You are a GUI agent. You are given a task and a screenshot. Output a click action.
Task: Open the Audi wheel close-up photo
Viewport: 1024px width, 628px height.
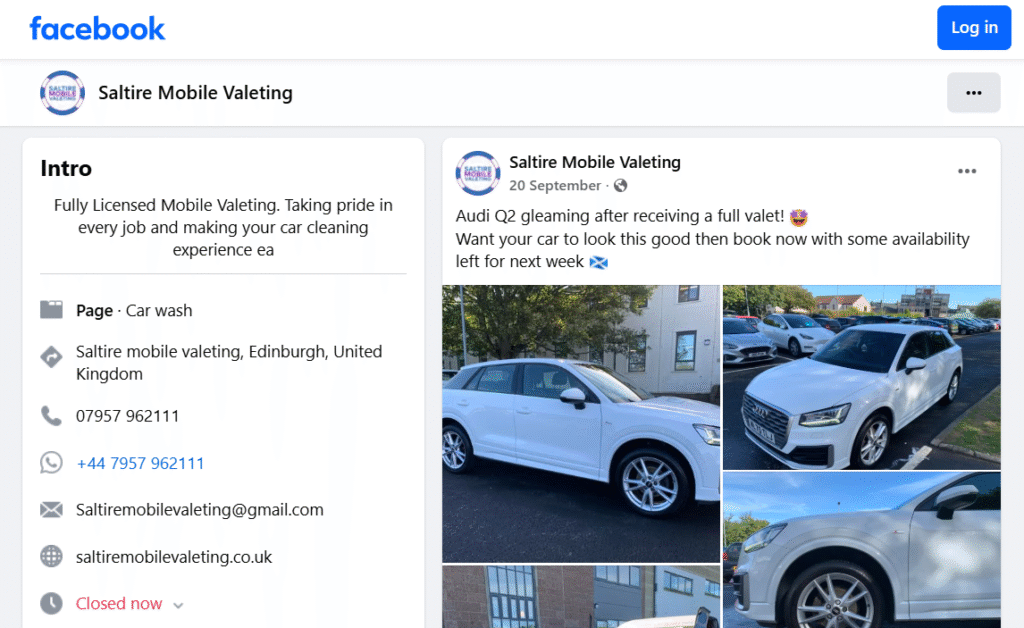861,550
